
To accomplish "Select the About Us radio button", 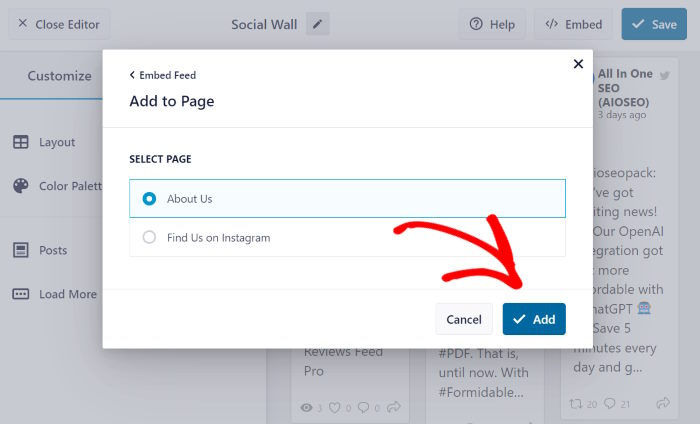I will click(x=150, y=199).
